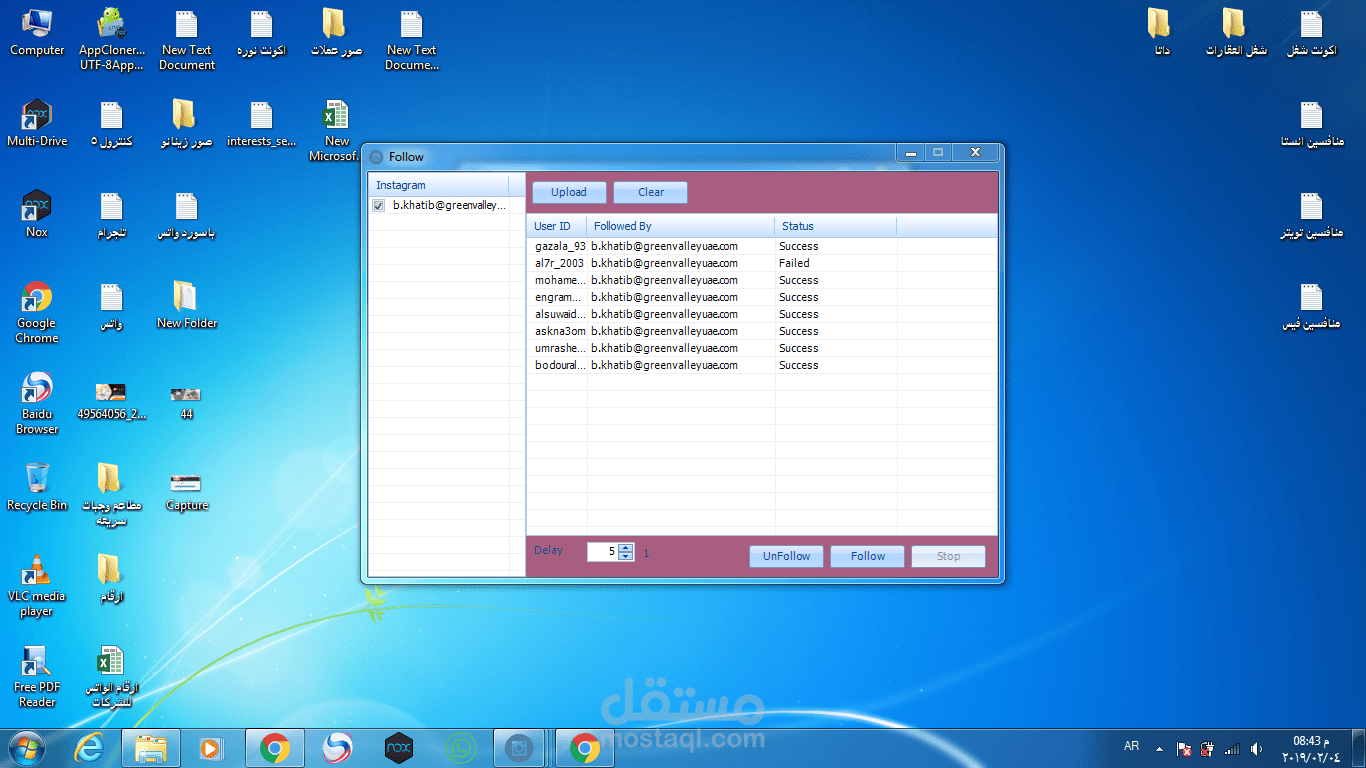Select the bodoural... user row
The height and width of the screenshot is (768, 1366).
pyautogui.click(x=762, y=365)
